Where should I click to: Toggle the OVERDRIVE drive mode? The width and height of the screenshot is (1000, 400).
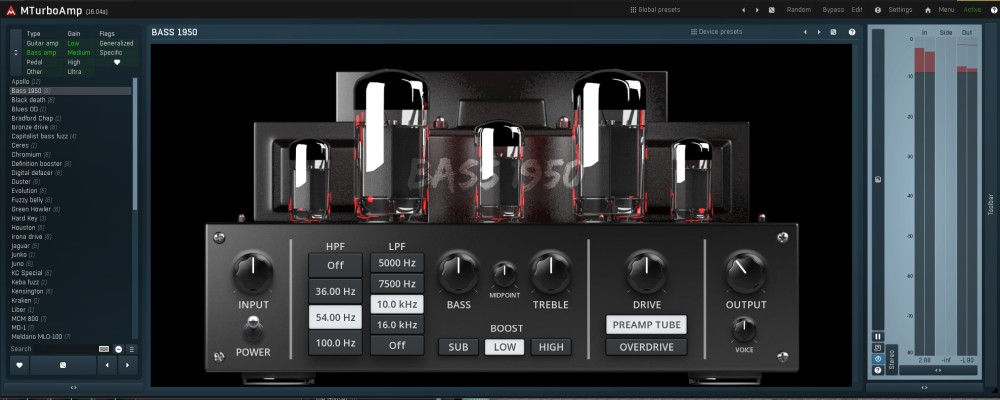pos(645,347)
